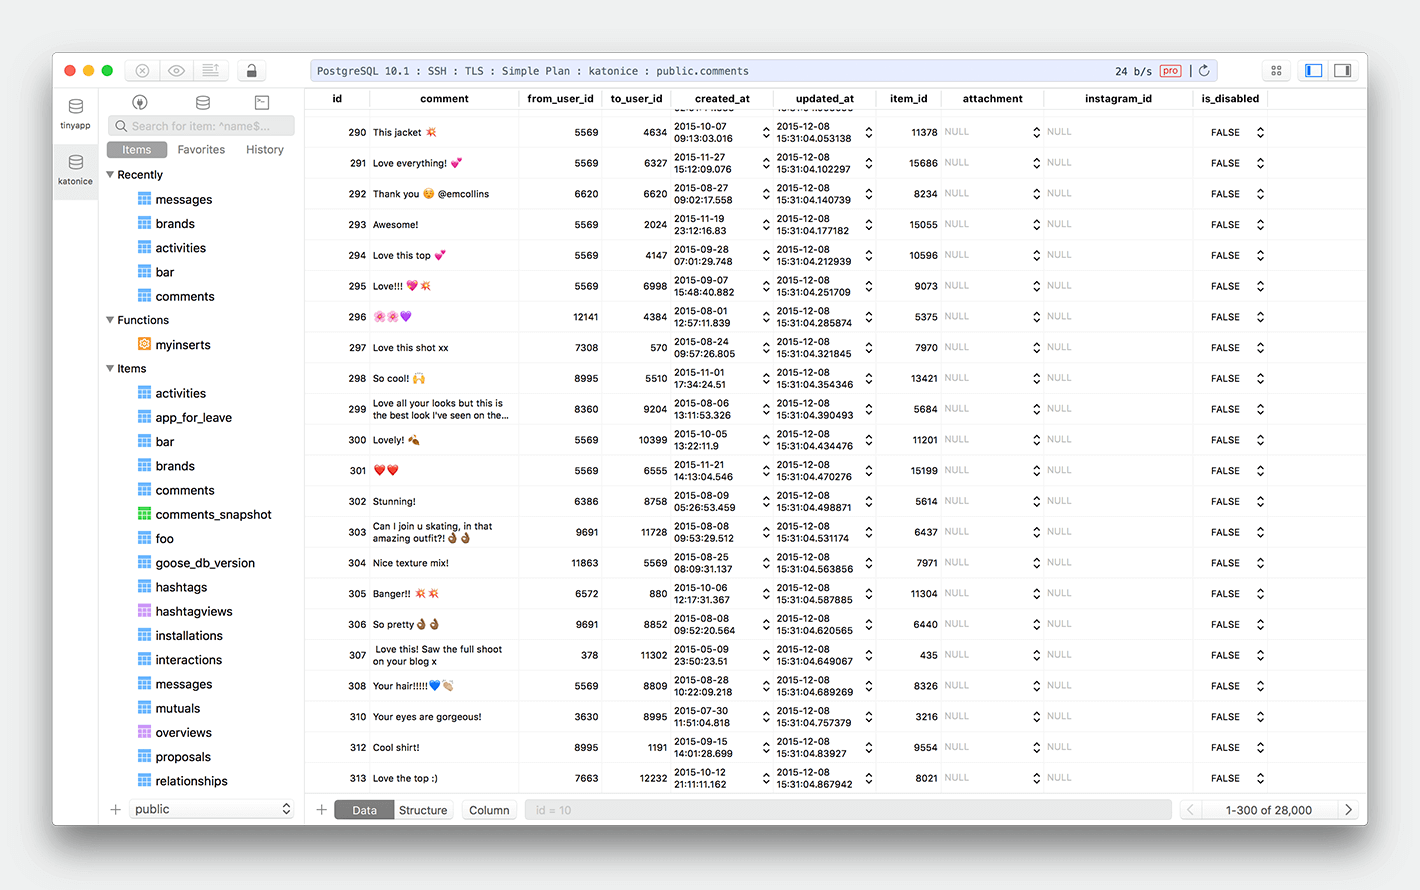This screenshot has height=890, width=1420.
Task: Switch to the Favorites tab
Action: click(201, 150)
